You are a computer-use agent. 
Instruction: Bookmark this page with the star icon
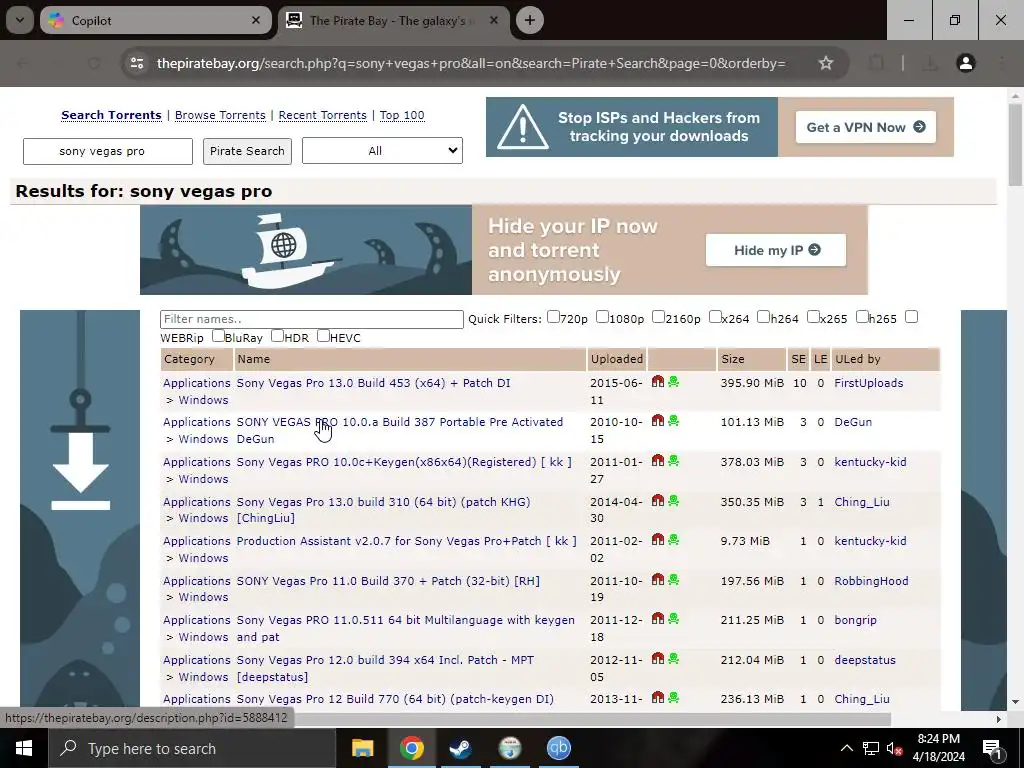826,63
